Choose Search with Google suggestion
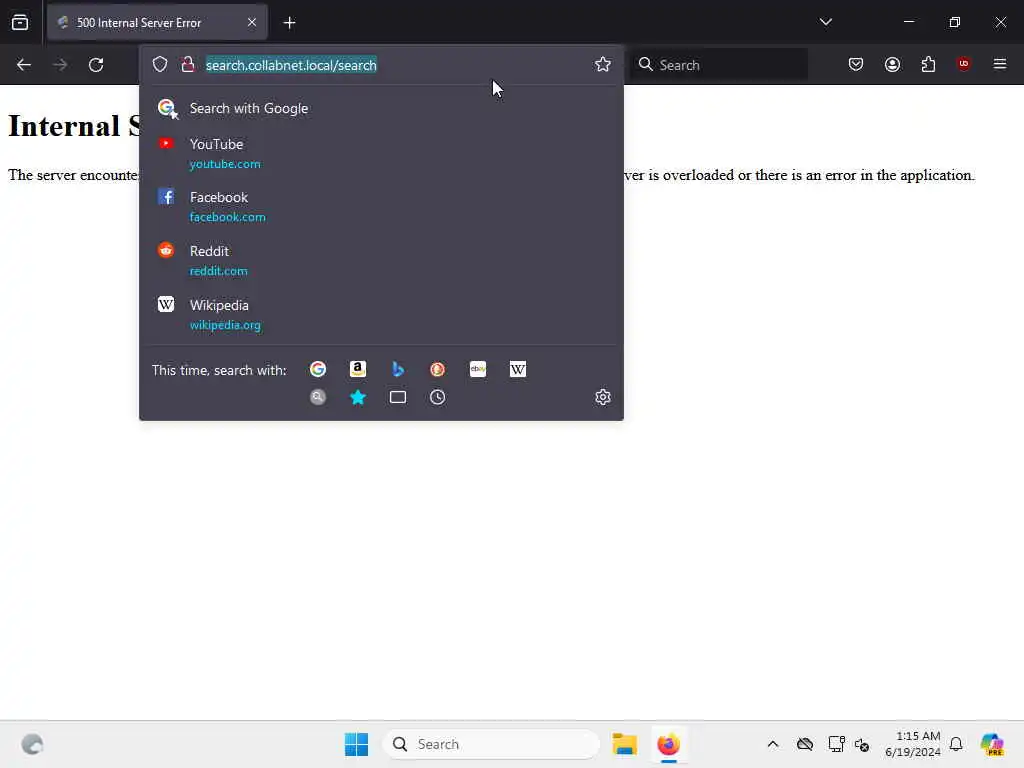Image resolution: width=1024 pixels, height=768 pixels. (381, 108)
